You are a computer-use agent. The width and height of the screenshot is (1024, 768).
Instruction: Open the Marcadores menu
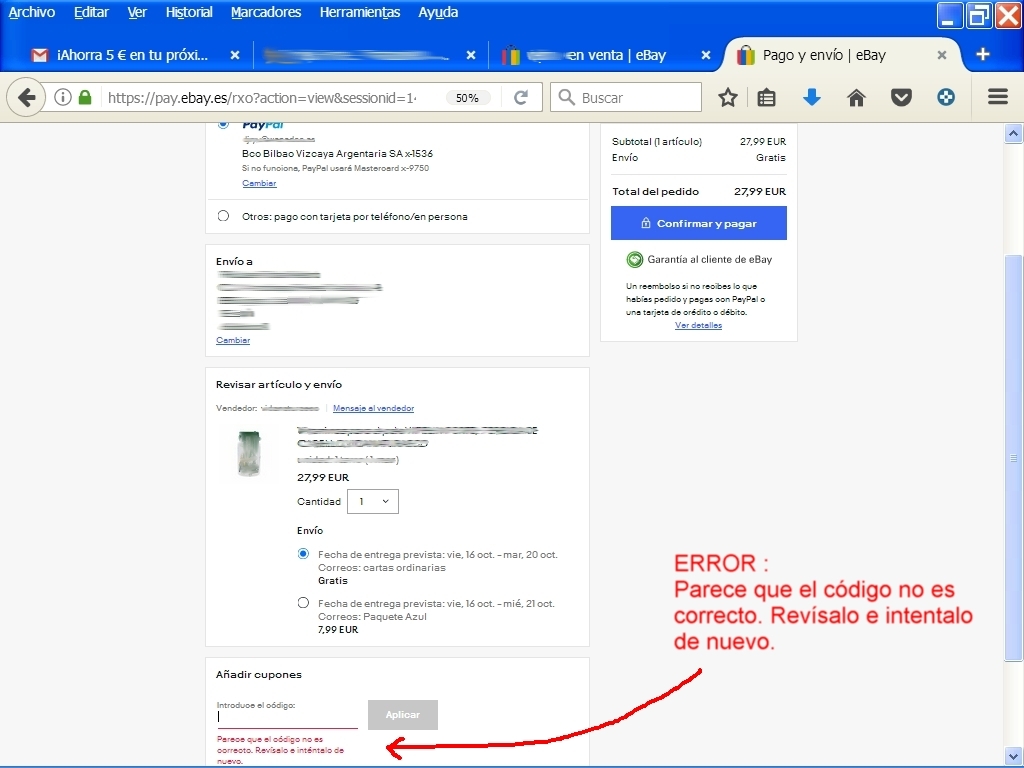pyautogui.click(x=266, y=12)
